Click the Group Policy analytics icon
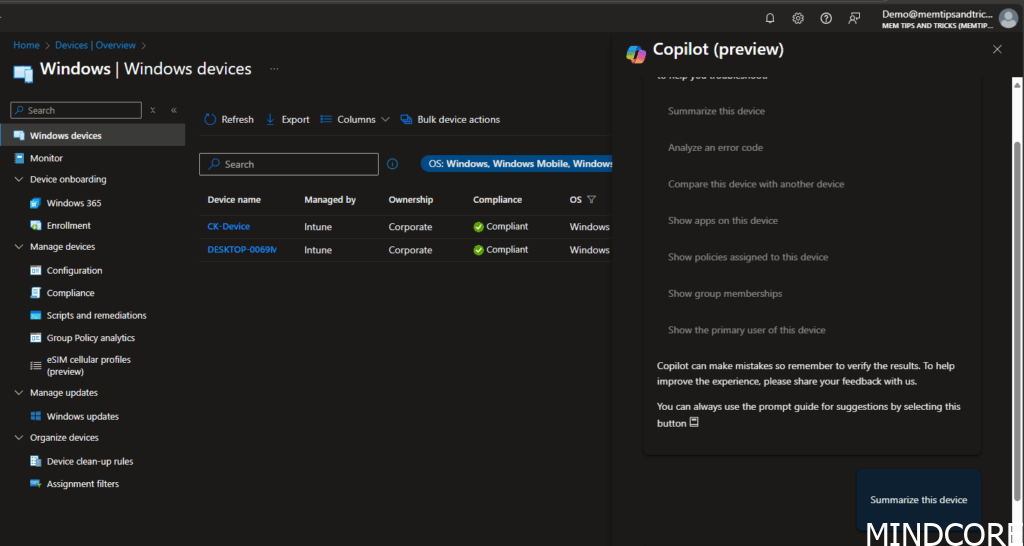The width and height of the screenshot is (1024, 546). (x=36, y=338)
